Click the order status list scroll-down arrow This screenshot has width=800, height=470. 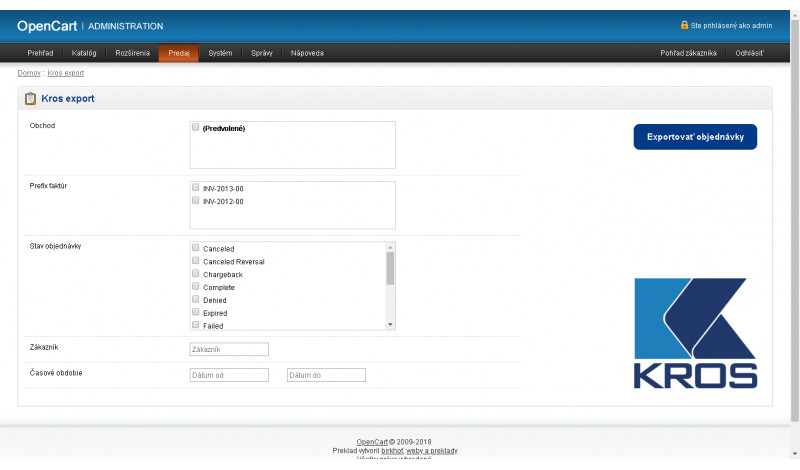tap(390, 325)
